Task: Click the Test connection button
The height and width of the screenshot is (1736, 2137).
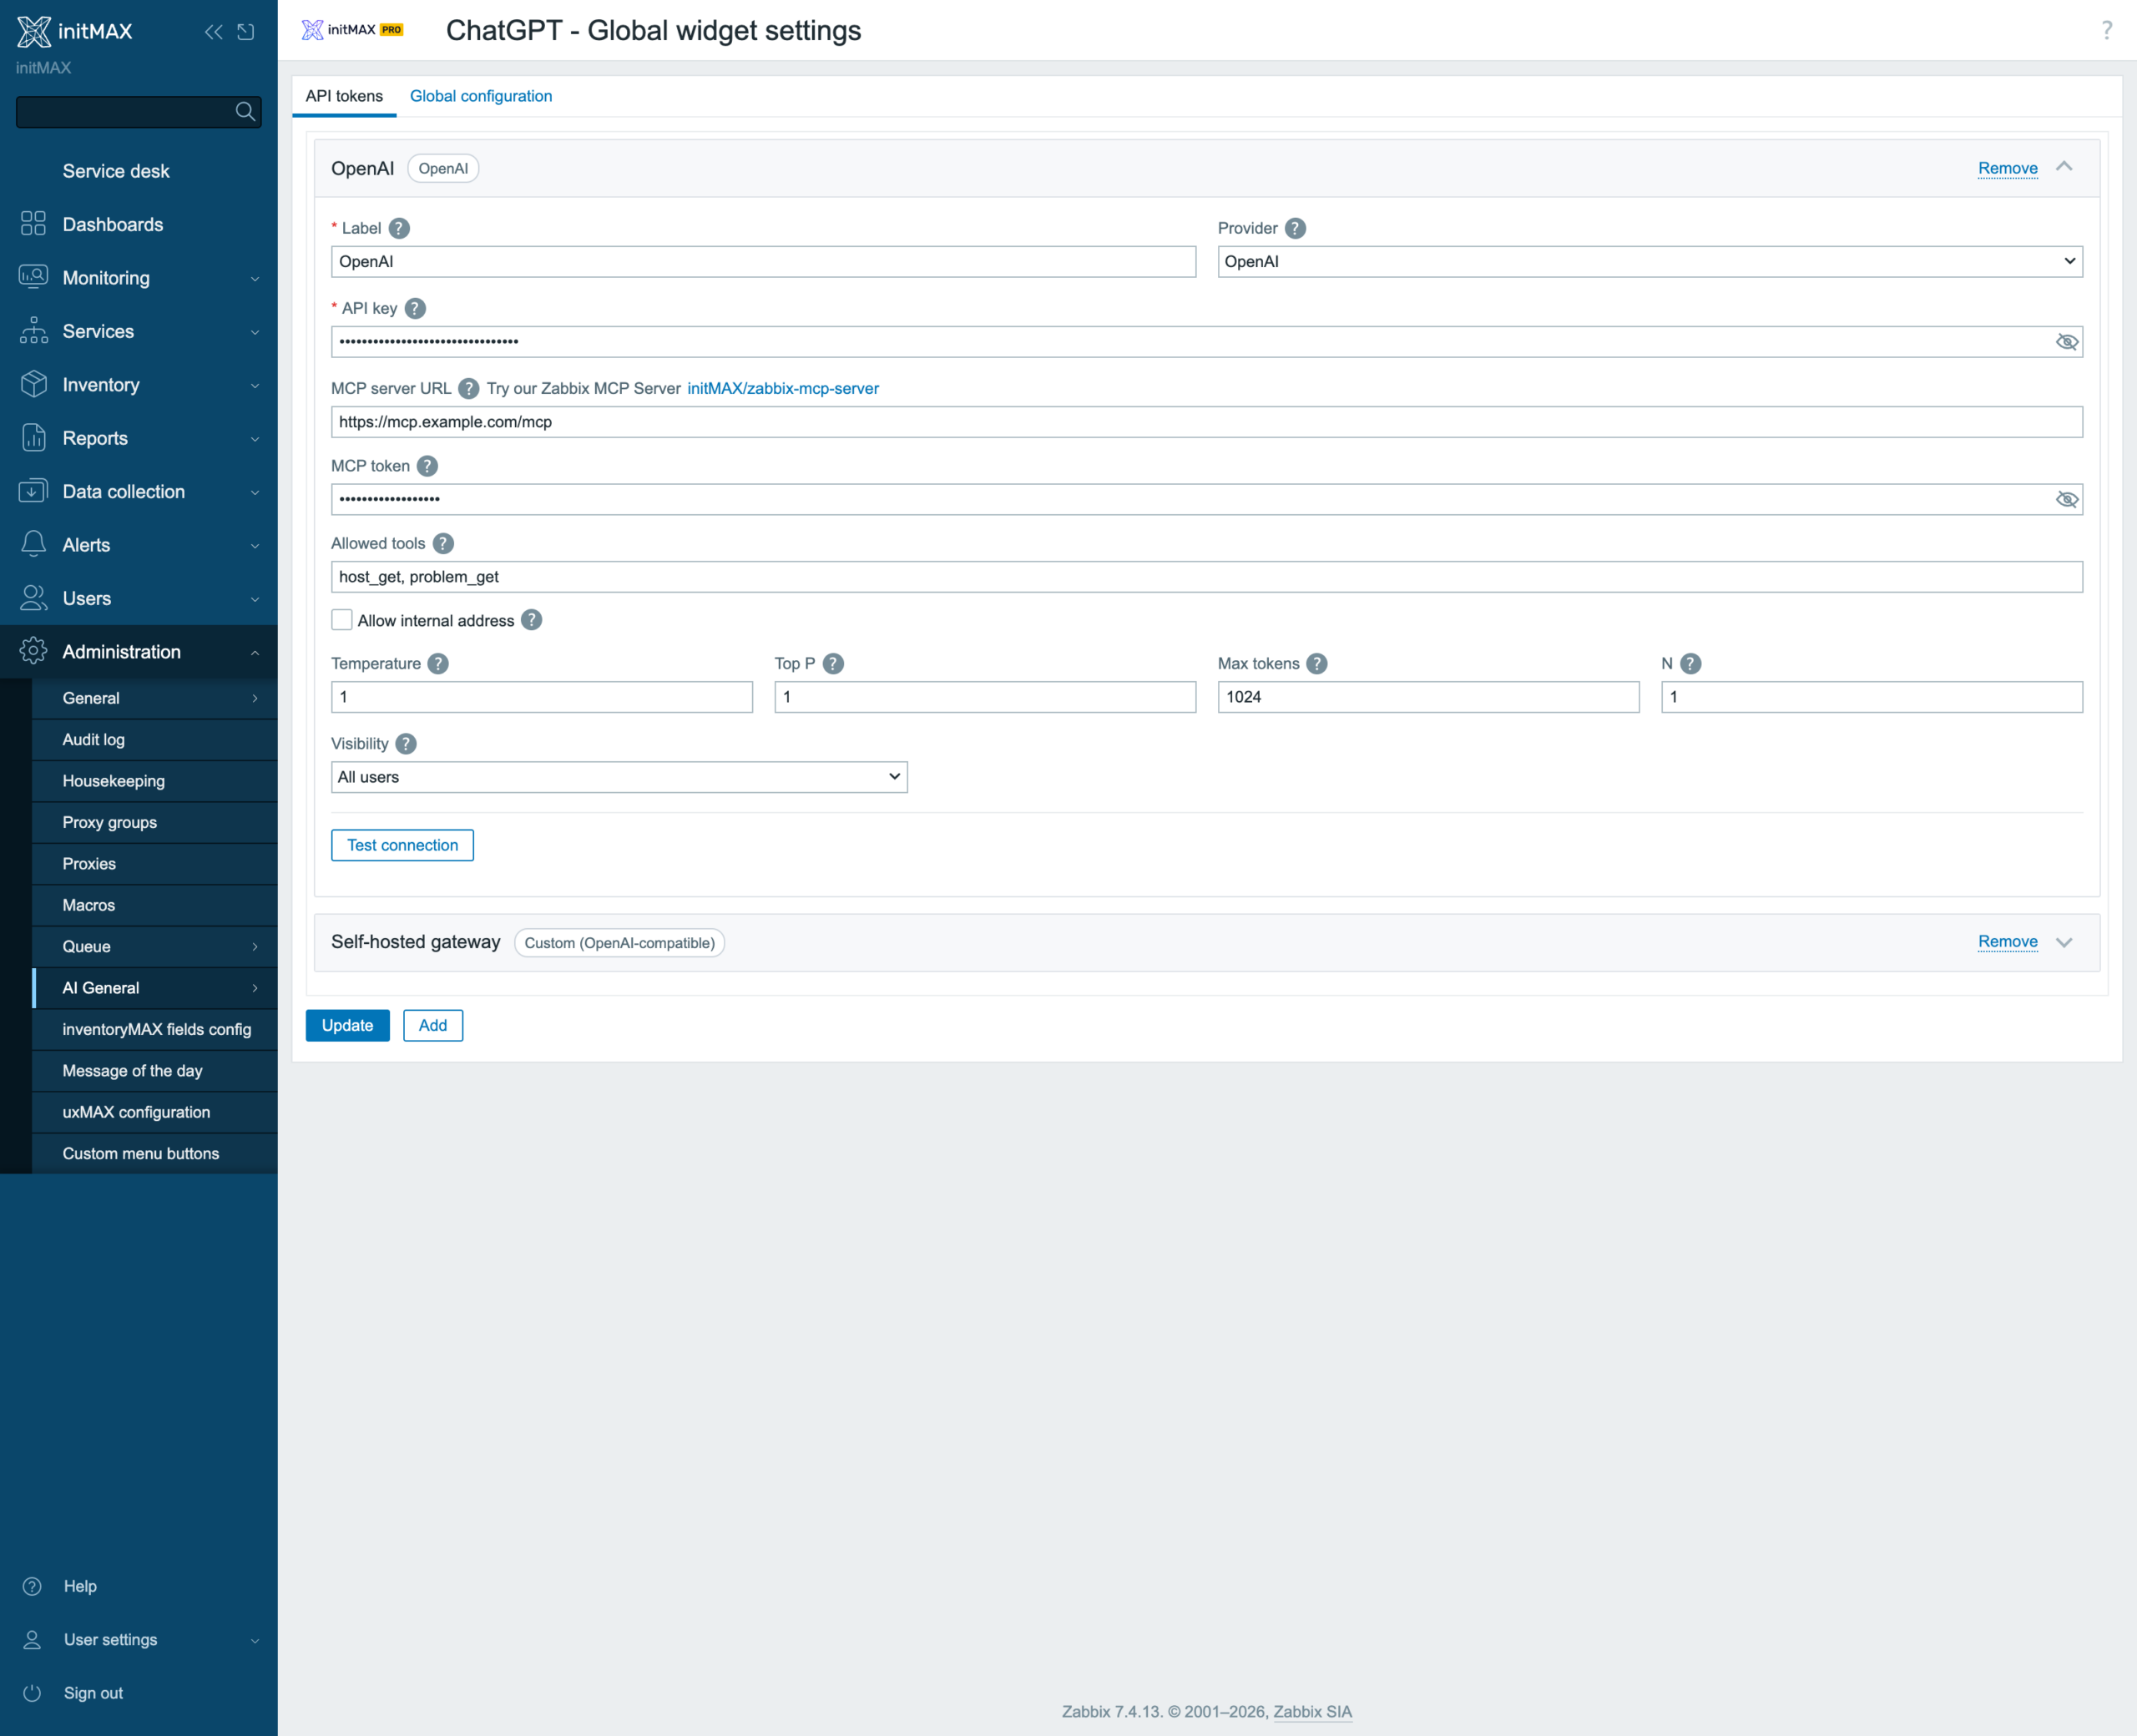Action: [402, 845]
